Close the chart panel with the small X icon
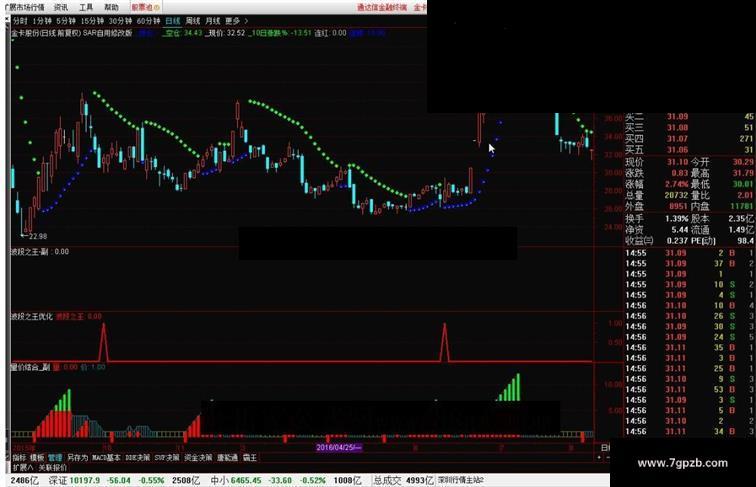 pos(6,20)
